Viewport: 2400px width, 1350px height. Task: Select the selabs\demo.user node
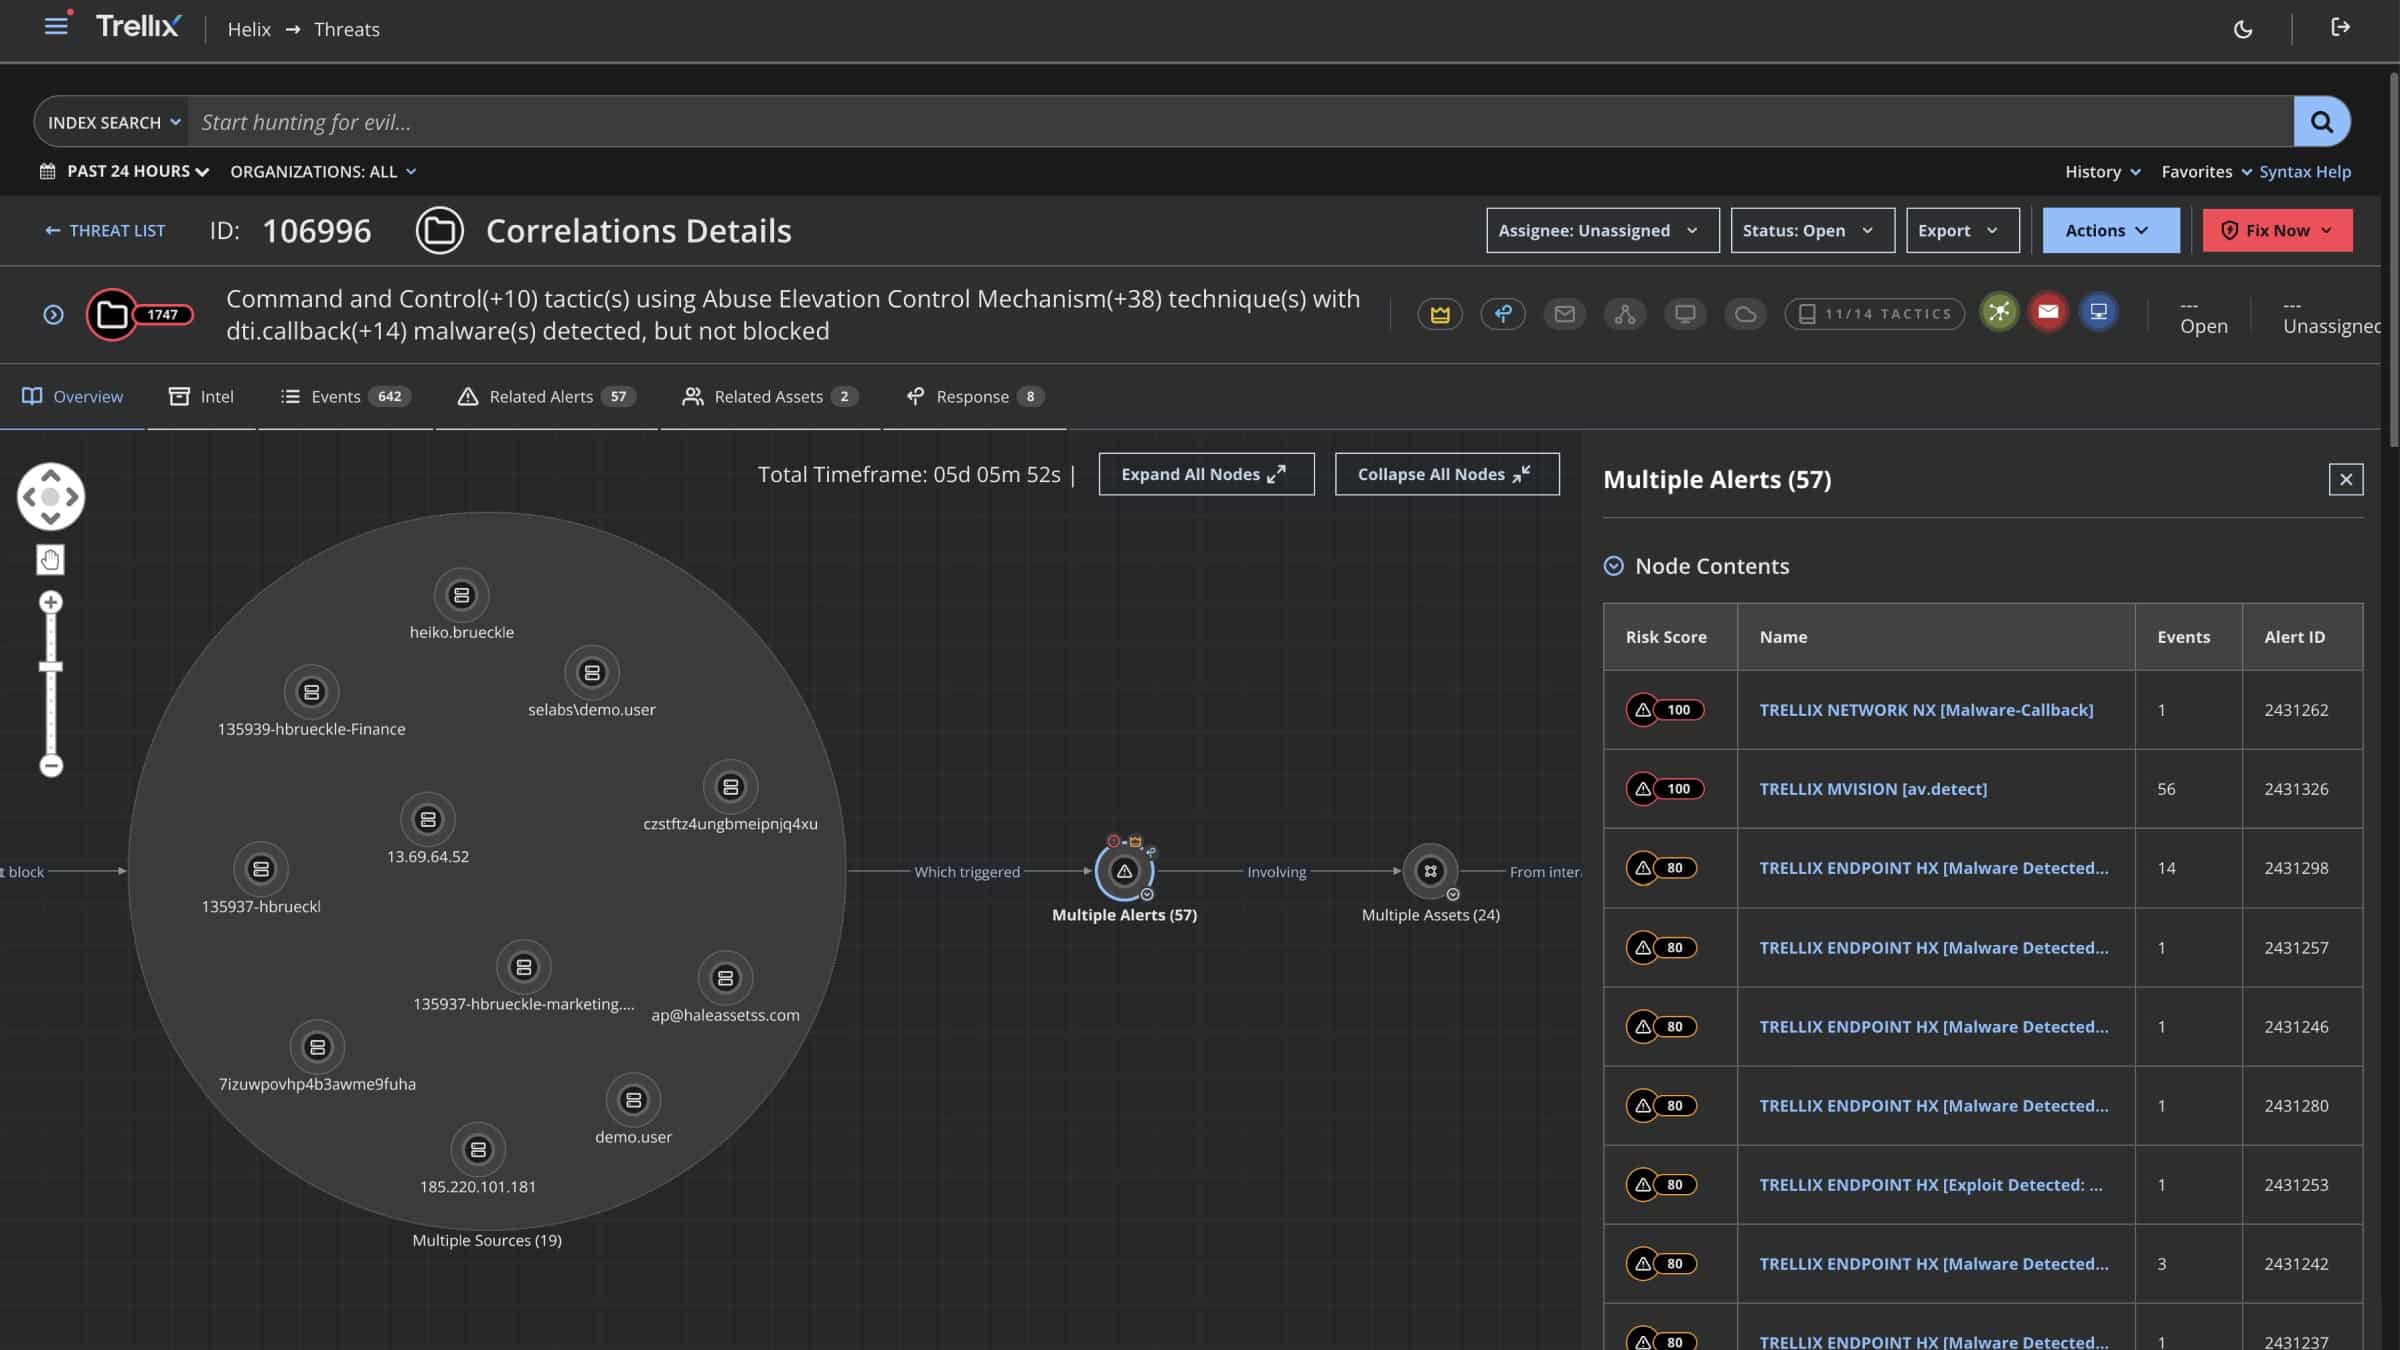(592, 673)
